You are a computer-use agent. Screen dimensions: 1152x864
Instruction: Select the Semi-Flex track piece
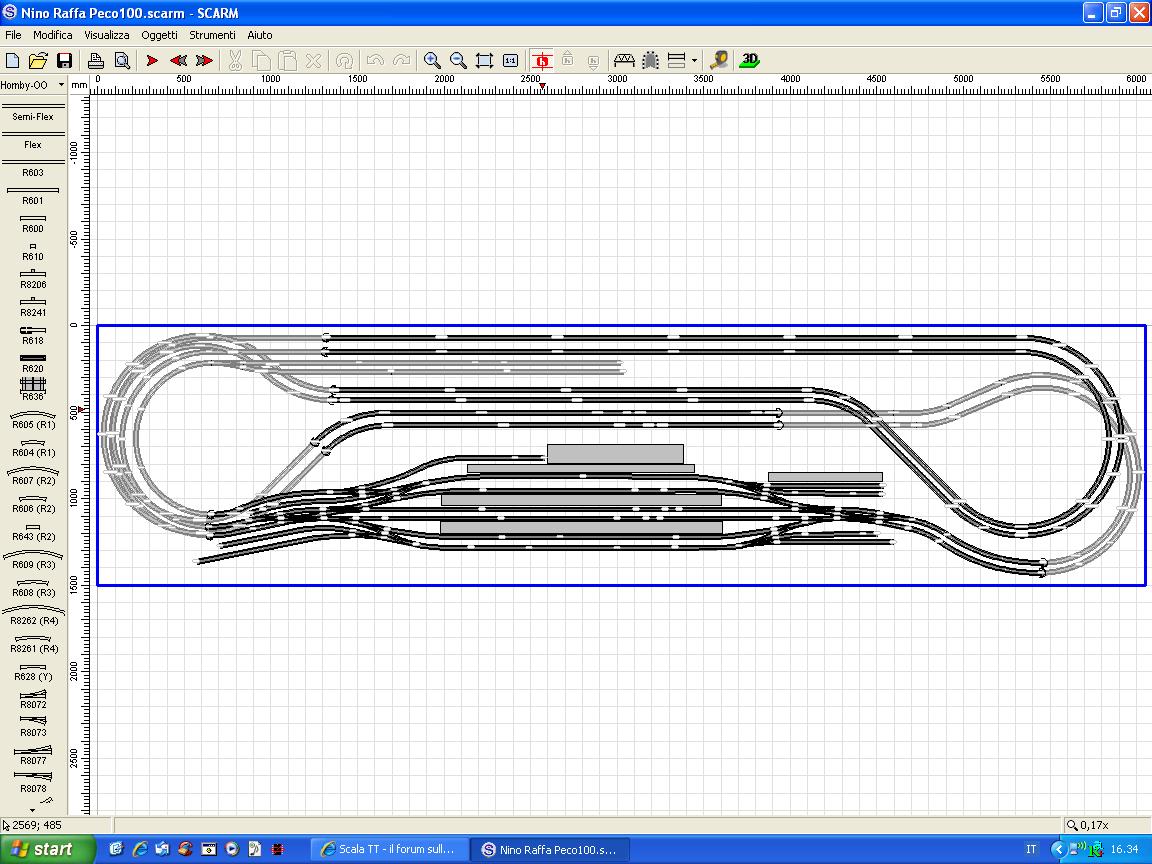[x=33, y=112]
